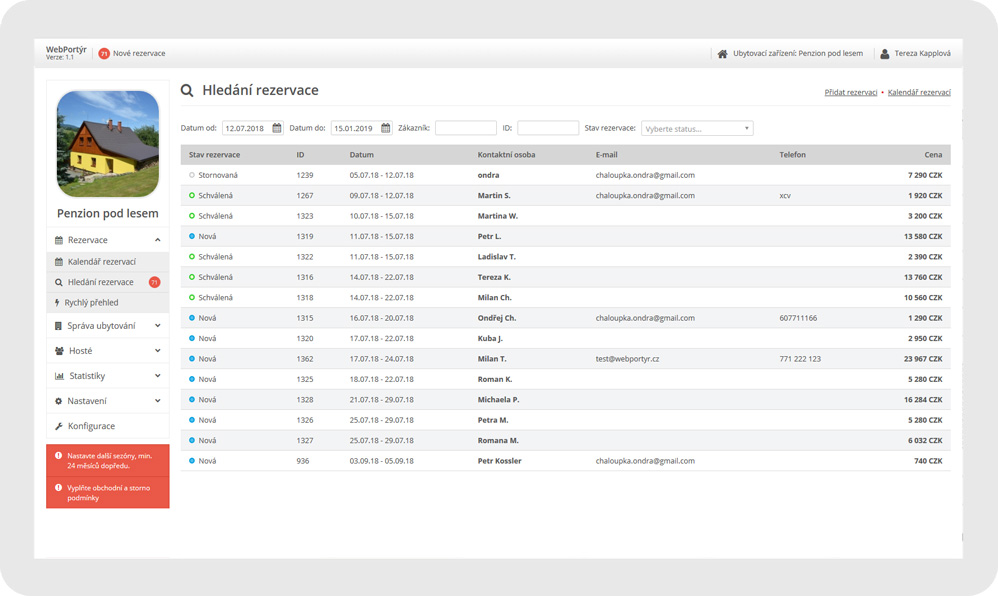Click the lightning icon for Rychlý přehled

point(58,302)
